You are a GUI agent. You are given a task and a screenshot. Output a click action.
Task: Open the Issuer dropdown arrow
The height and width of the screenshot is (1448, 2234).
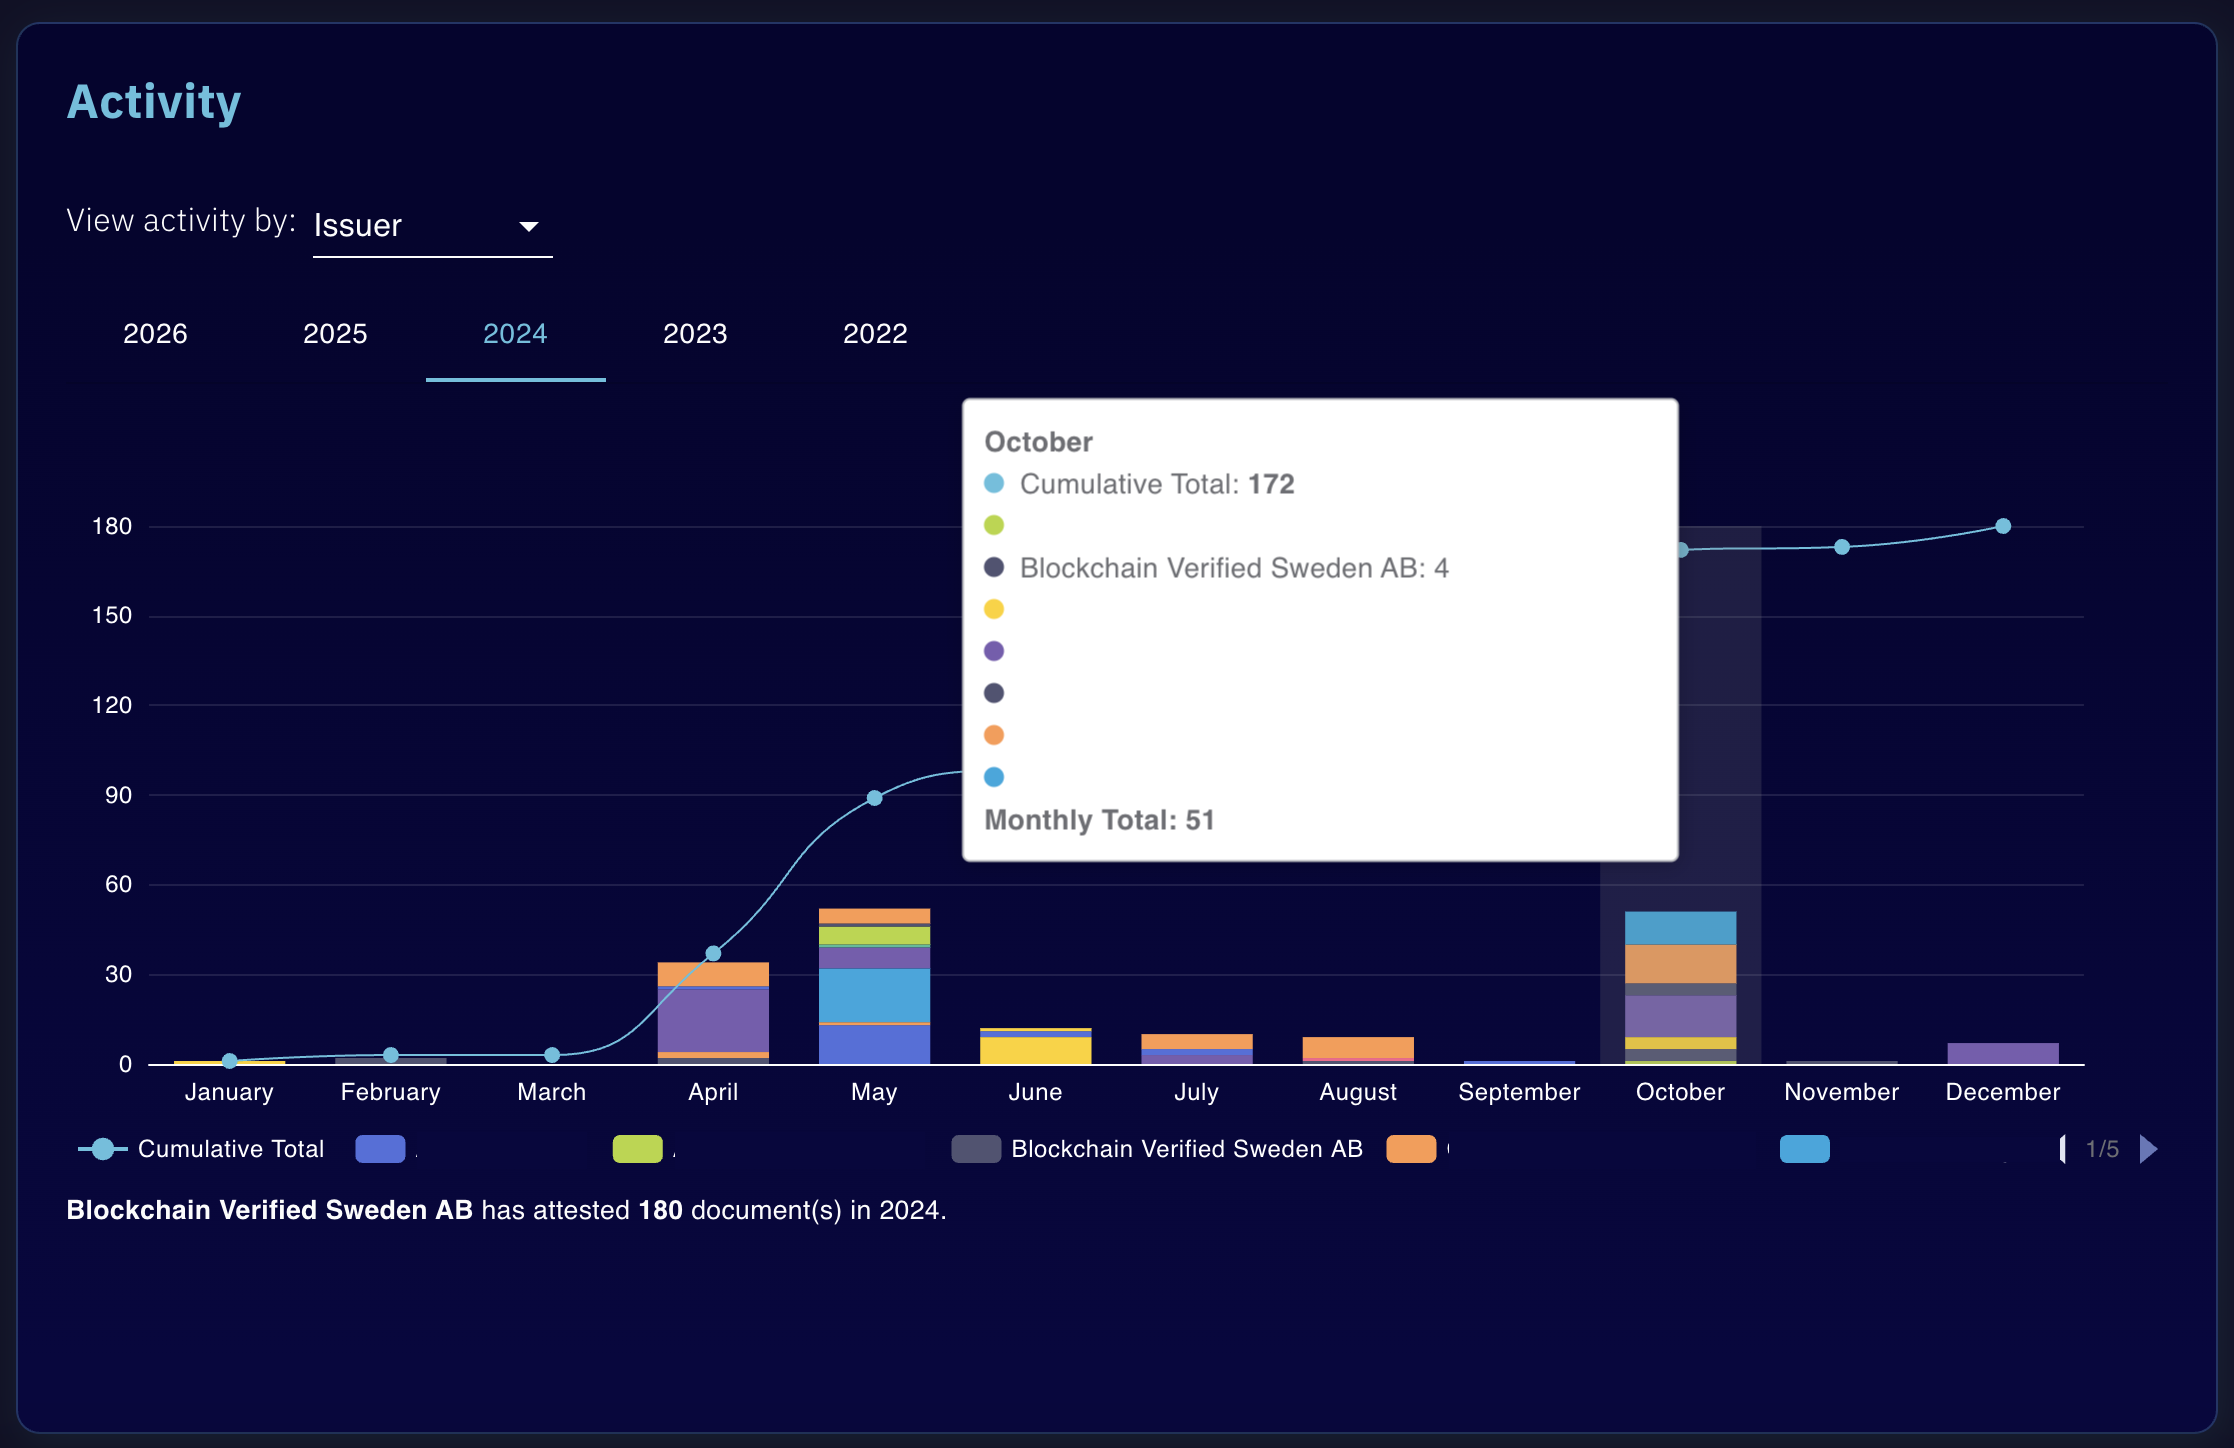pos(529,226)
